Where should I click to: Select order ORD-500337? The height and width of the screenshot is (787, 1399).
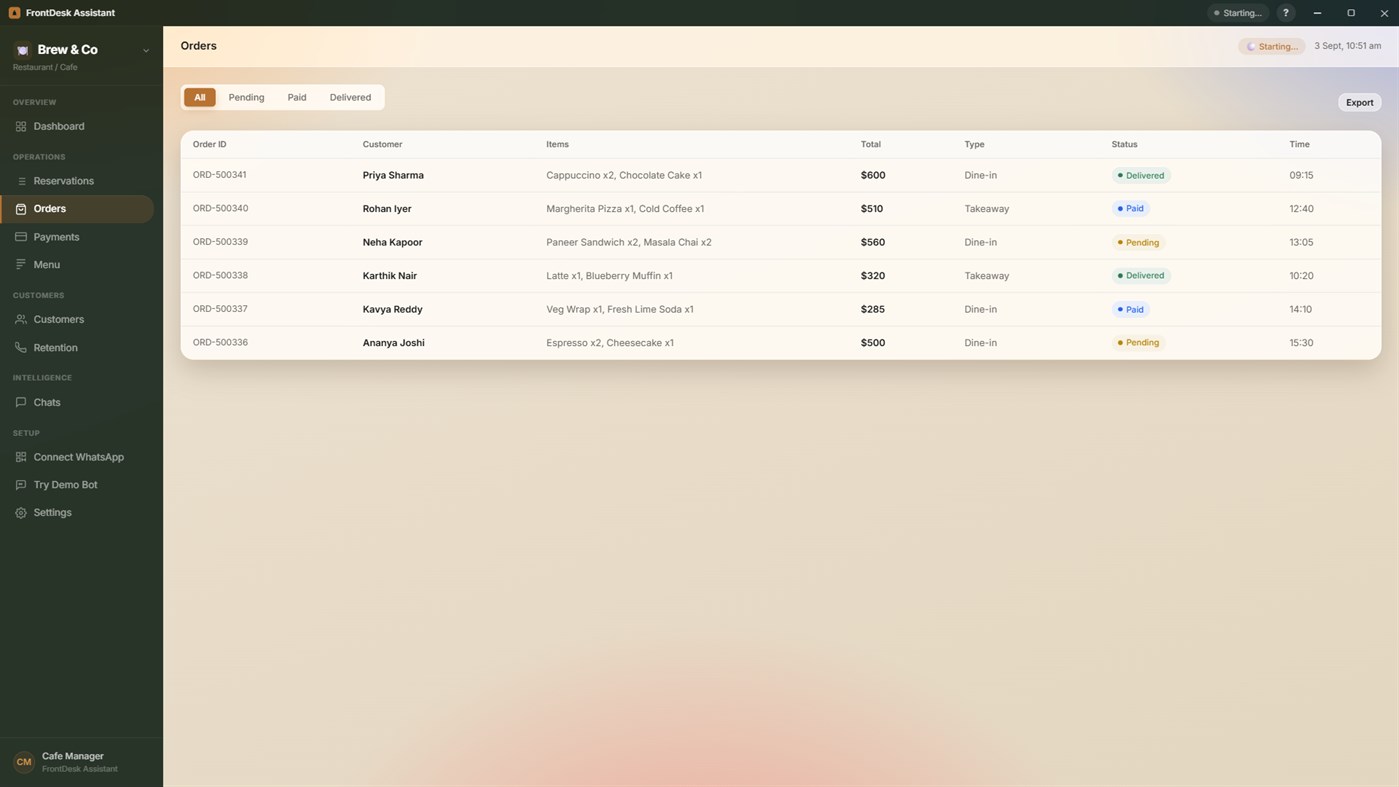pos(220,309)
